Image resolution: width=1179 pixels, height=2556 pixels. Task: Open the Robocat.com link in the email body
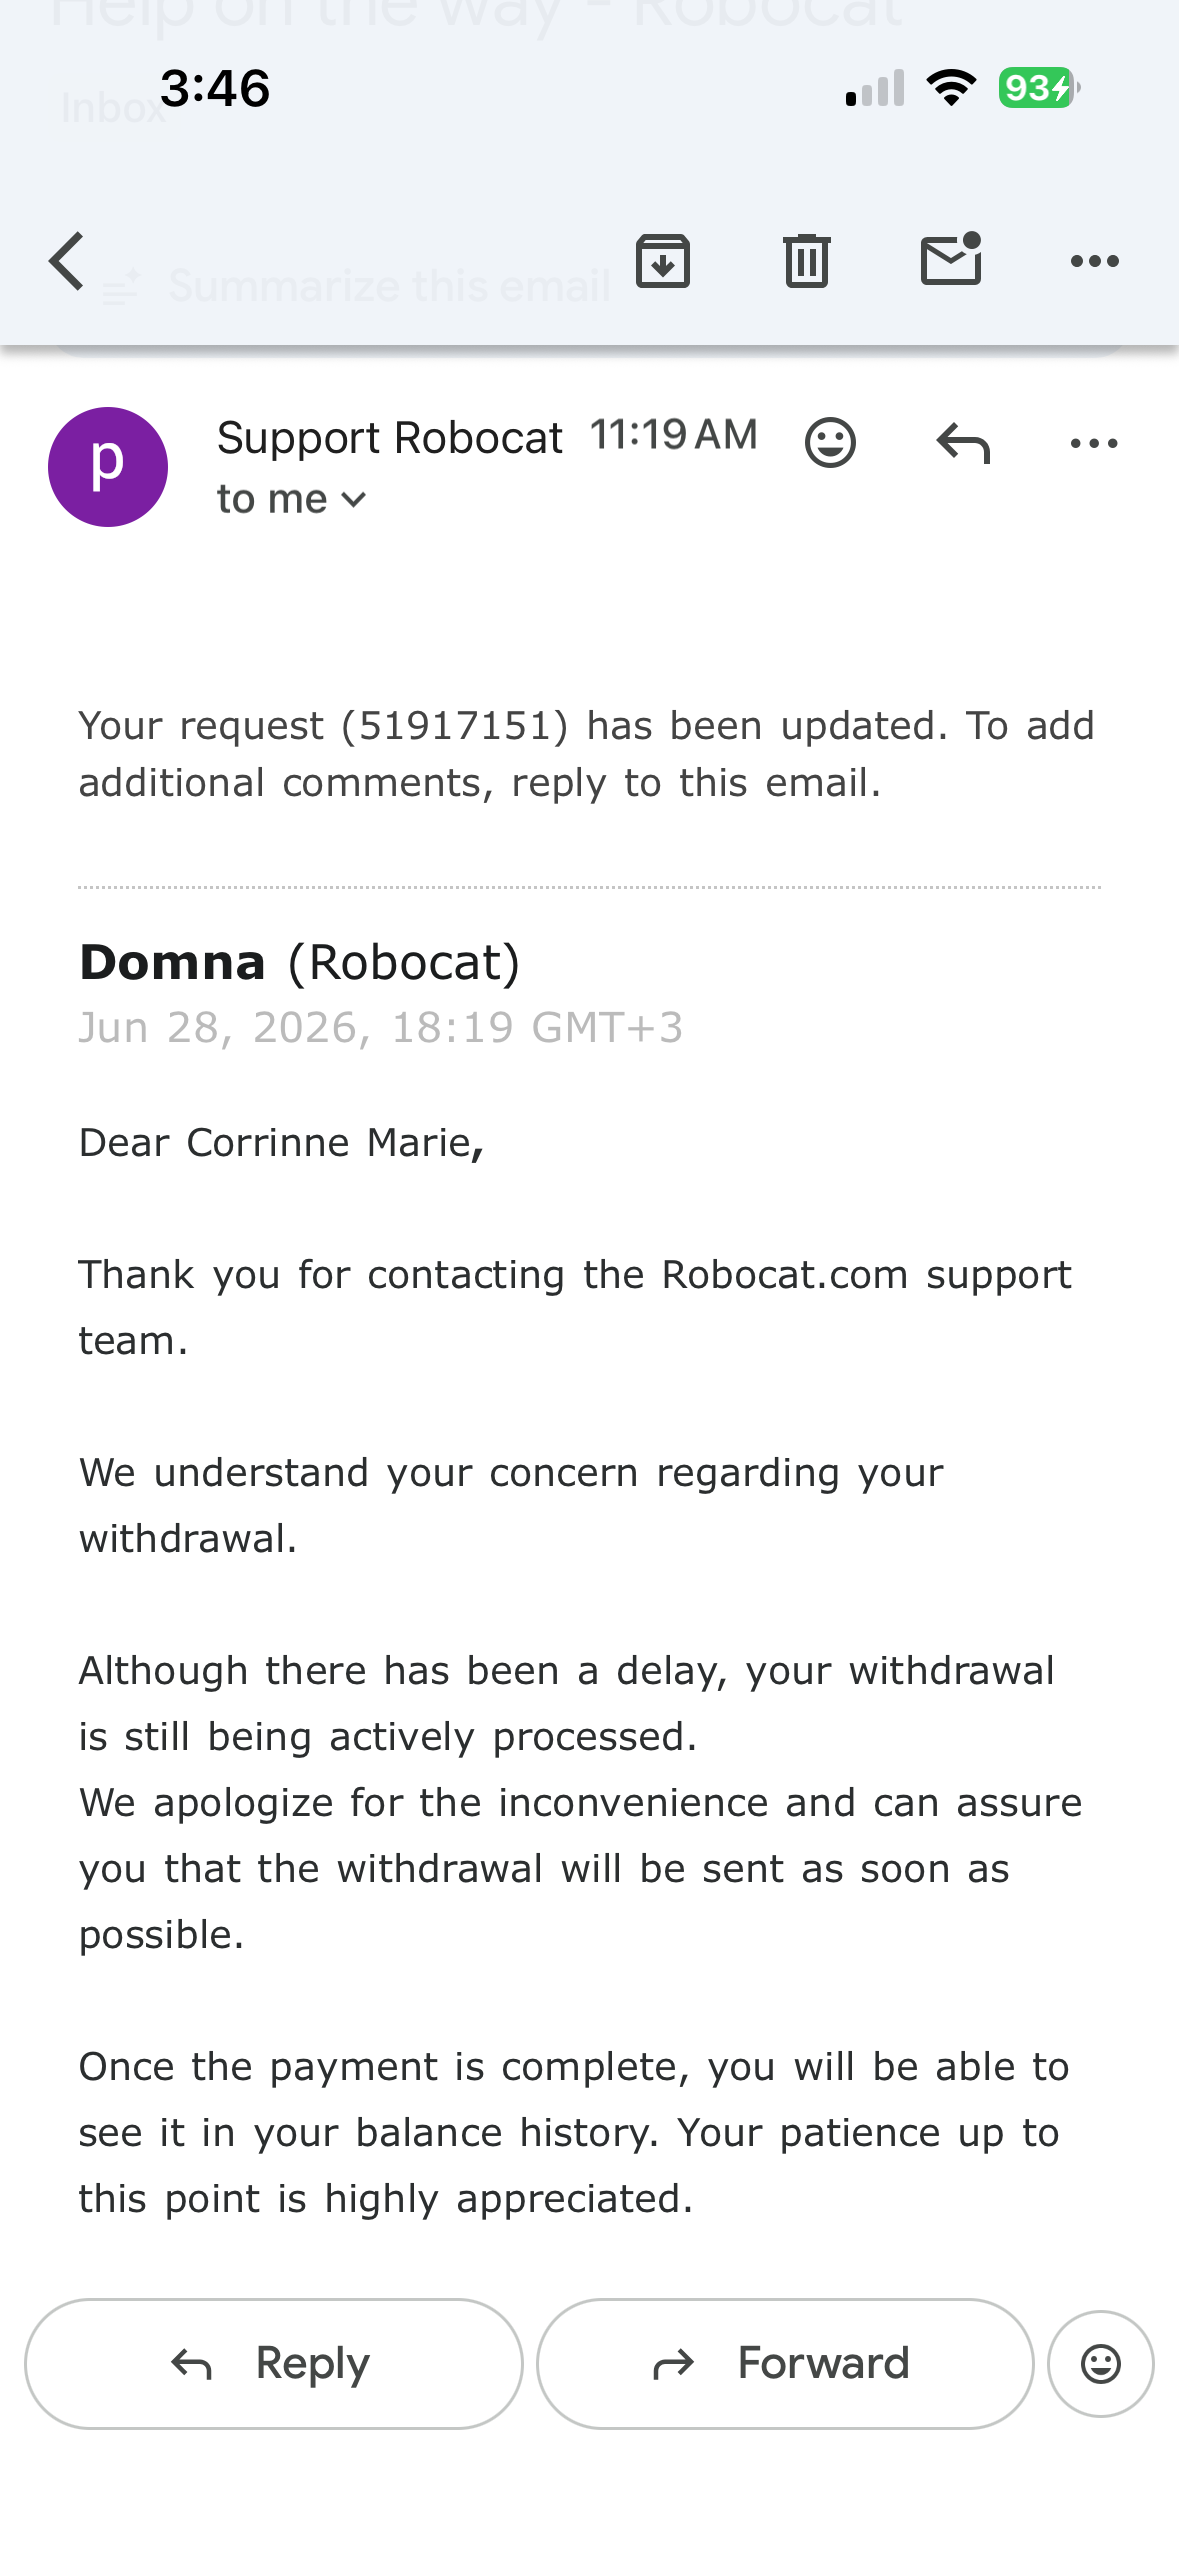point(785,1275)
